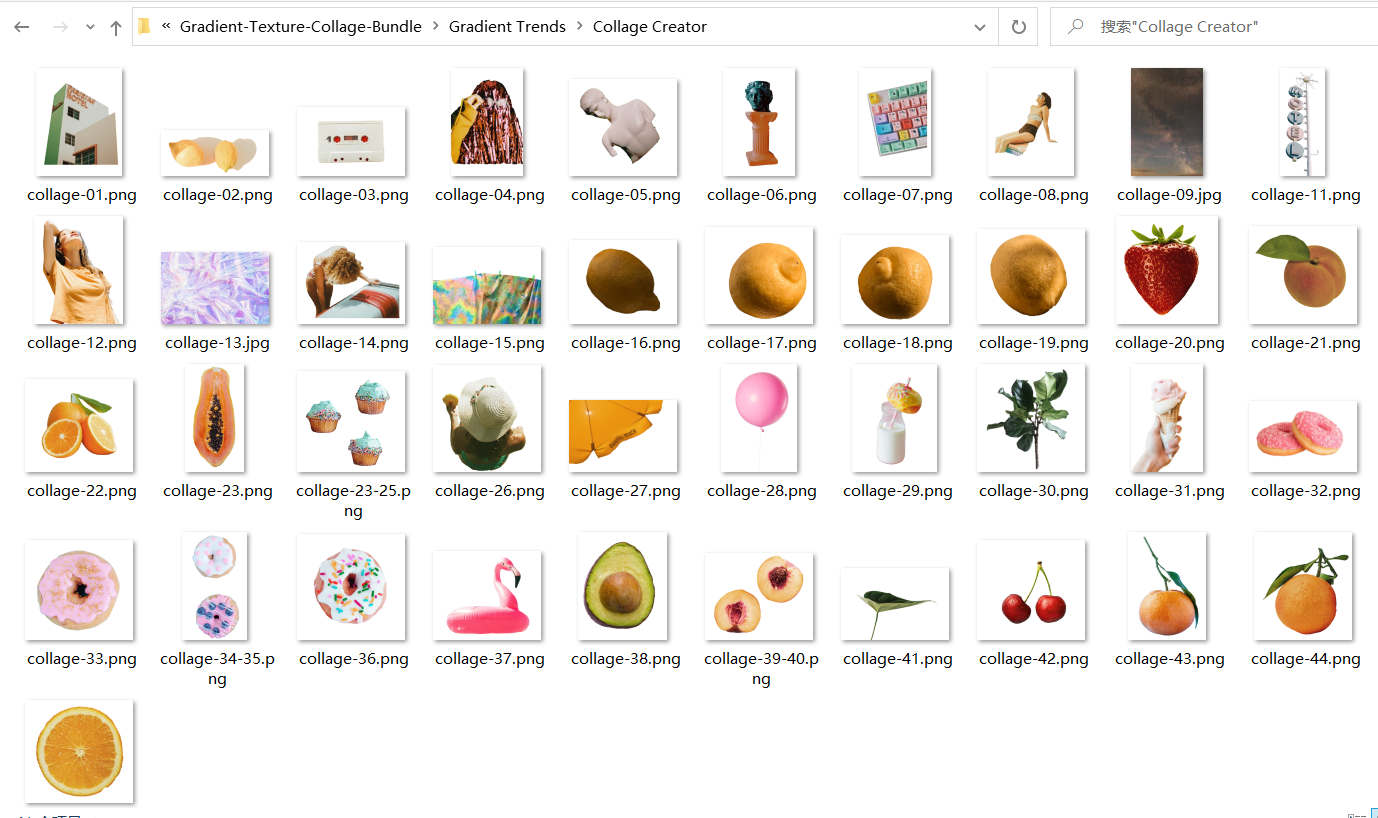Select the yellow umbrella collage-27.png
Screen dimensions: 1378x818
click(x=623, y=436)
